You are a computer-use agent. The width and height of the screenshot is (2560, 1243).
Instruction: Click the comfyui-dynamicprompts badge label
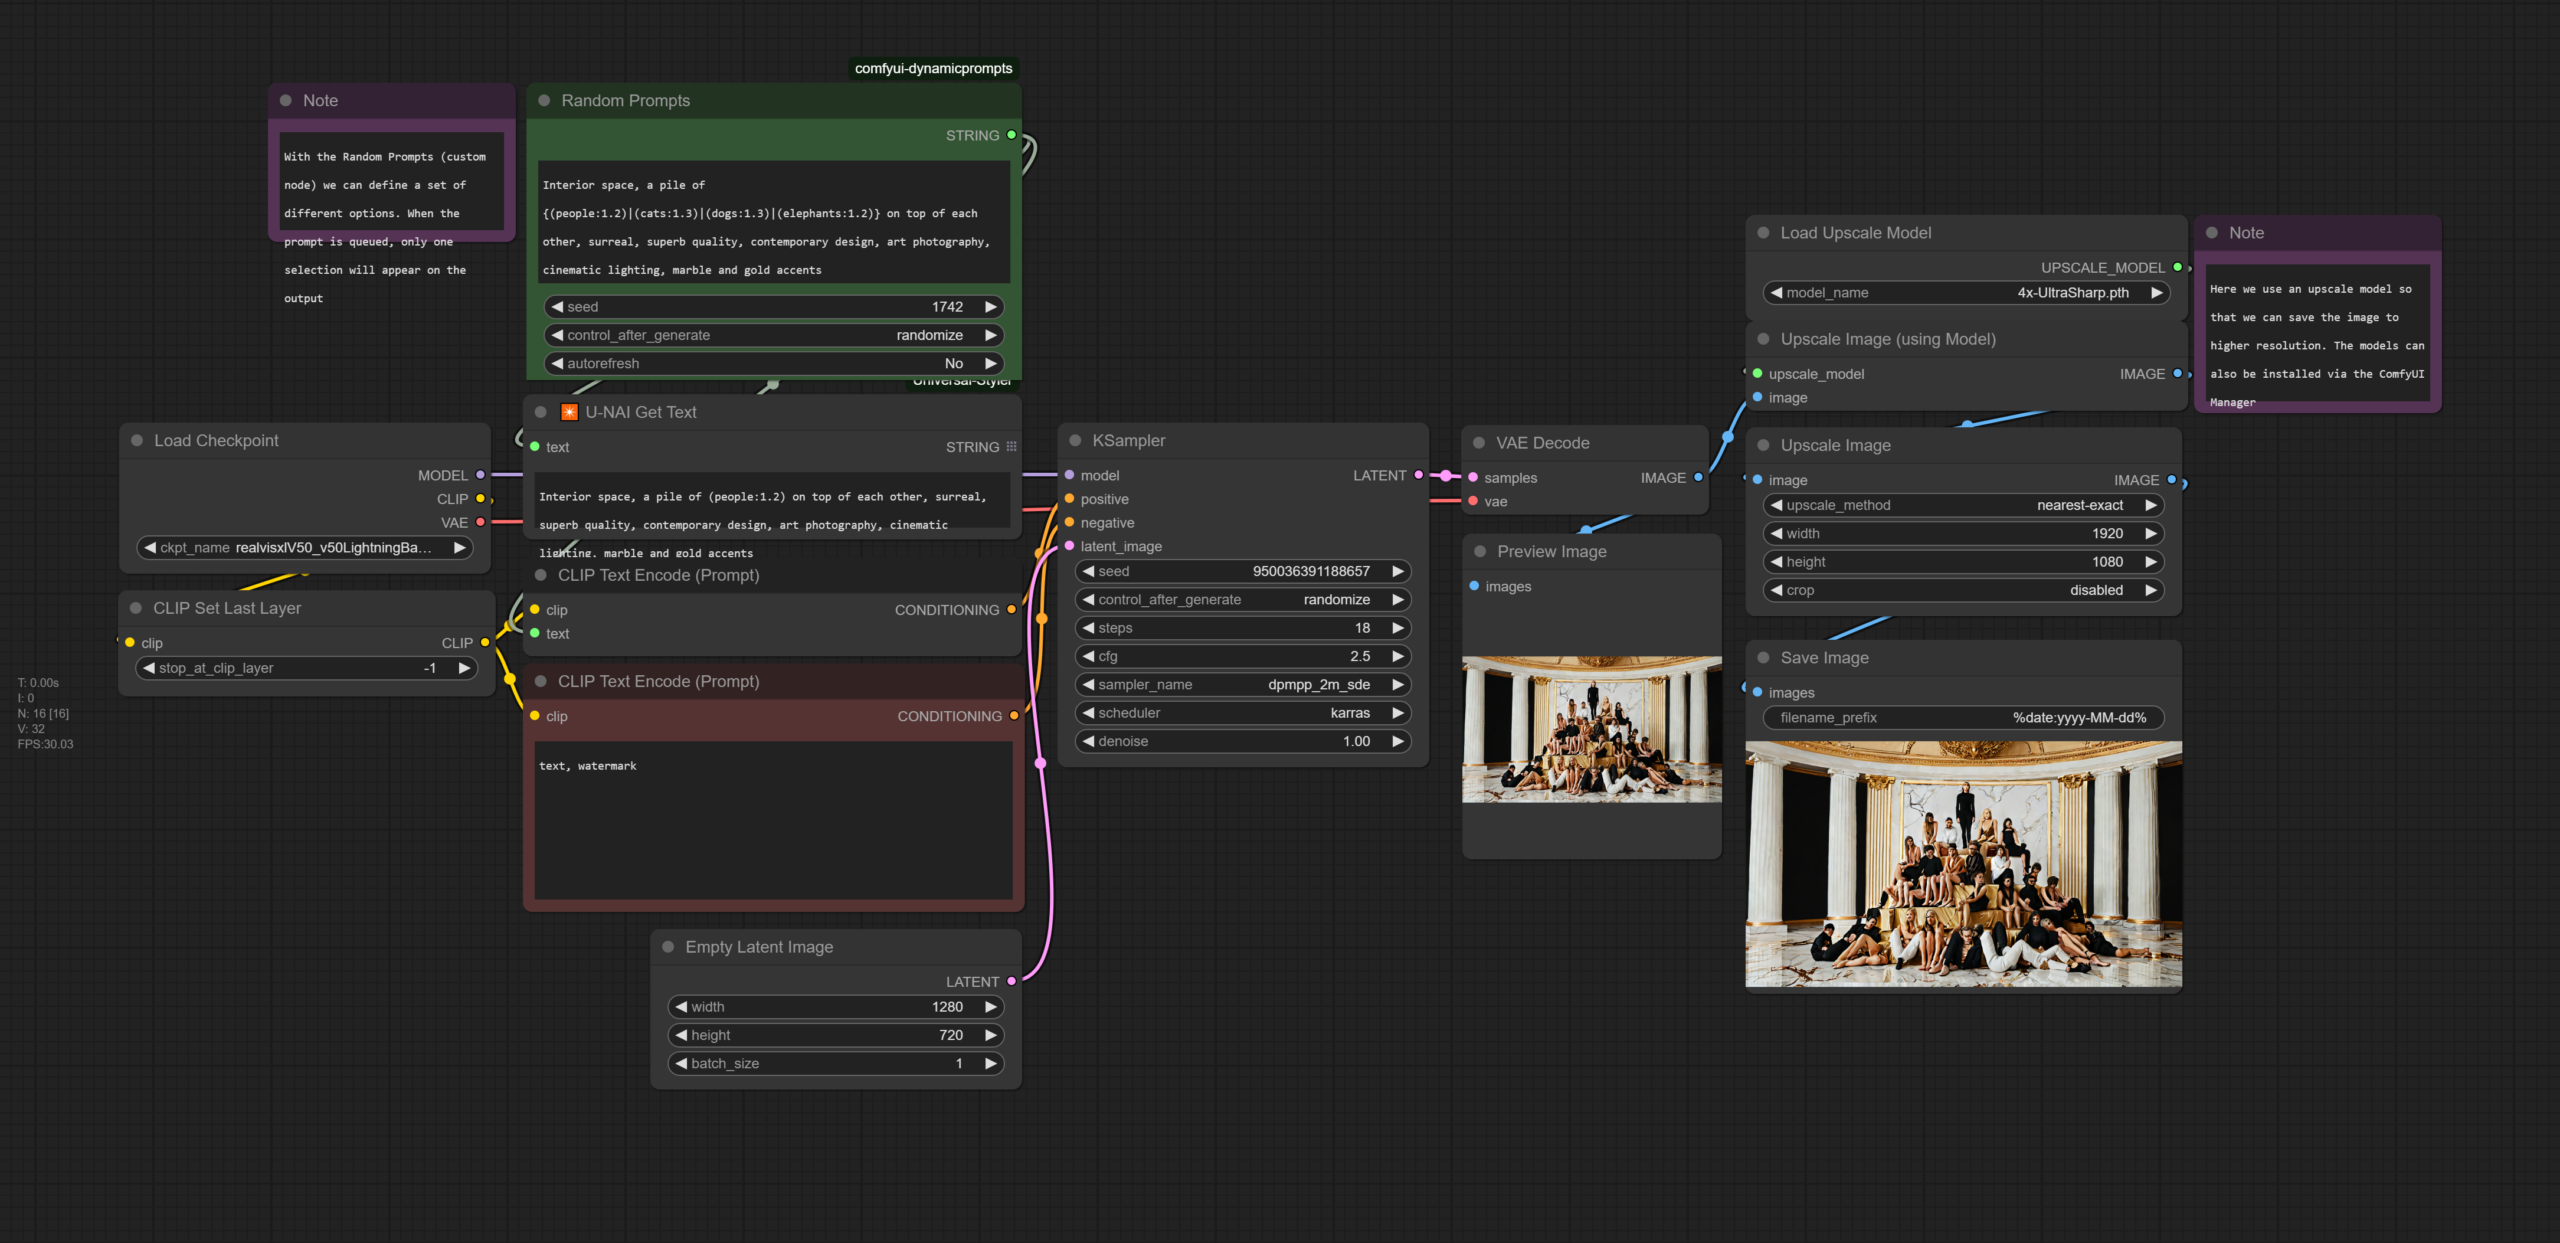(933, 69)
